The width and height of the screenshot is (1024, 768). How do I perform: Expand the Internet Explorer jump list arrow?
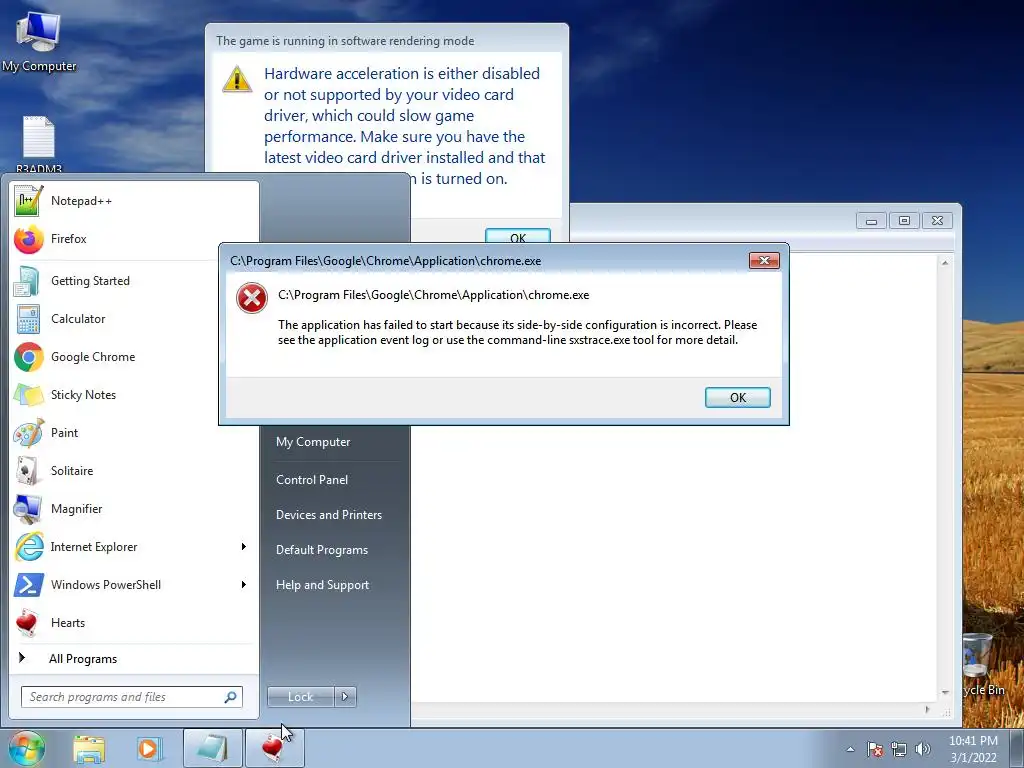244,547
